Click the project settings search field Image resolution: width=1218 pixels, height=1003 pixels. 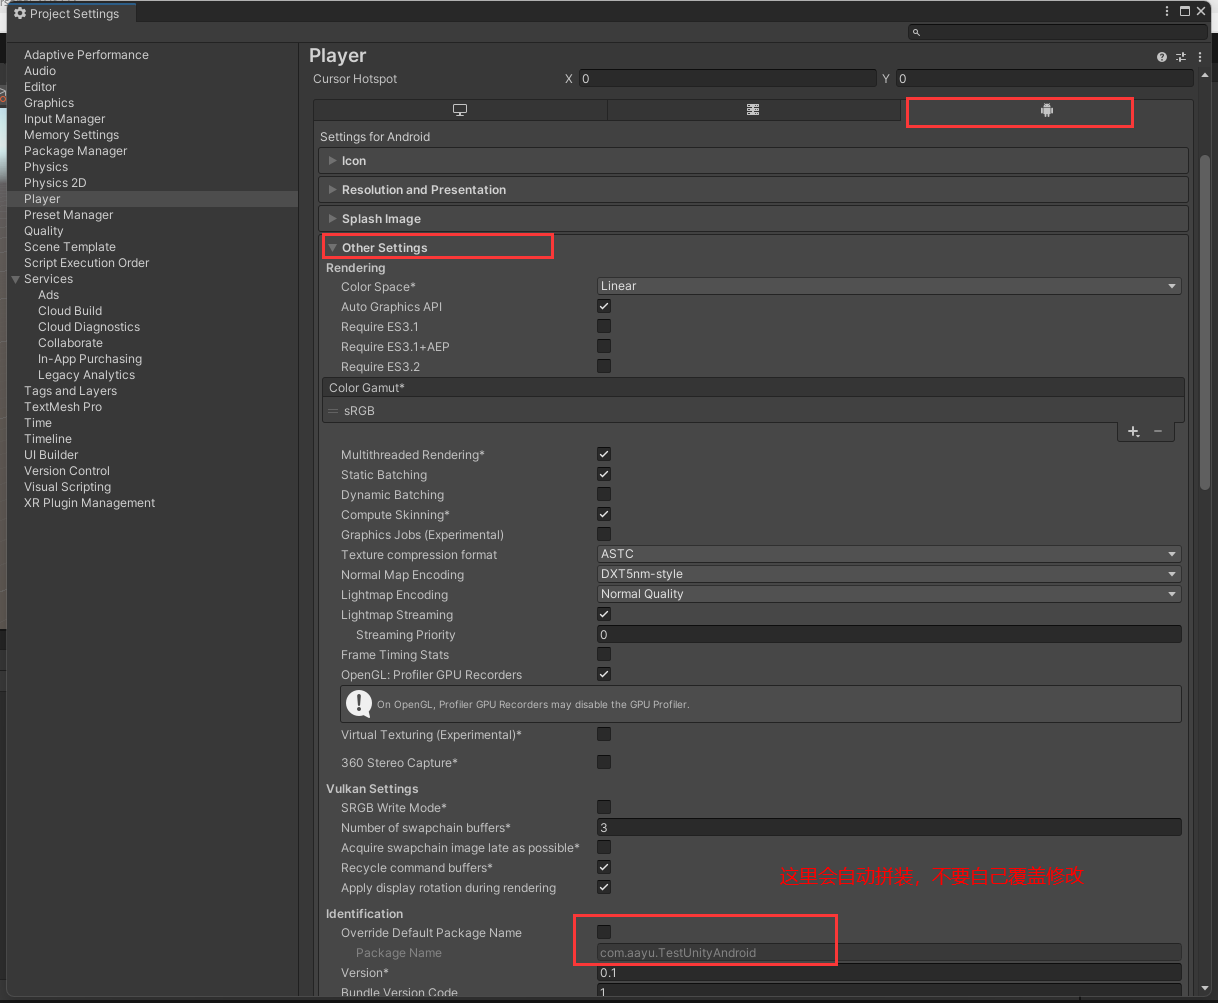point(1060,32)
